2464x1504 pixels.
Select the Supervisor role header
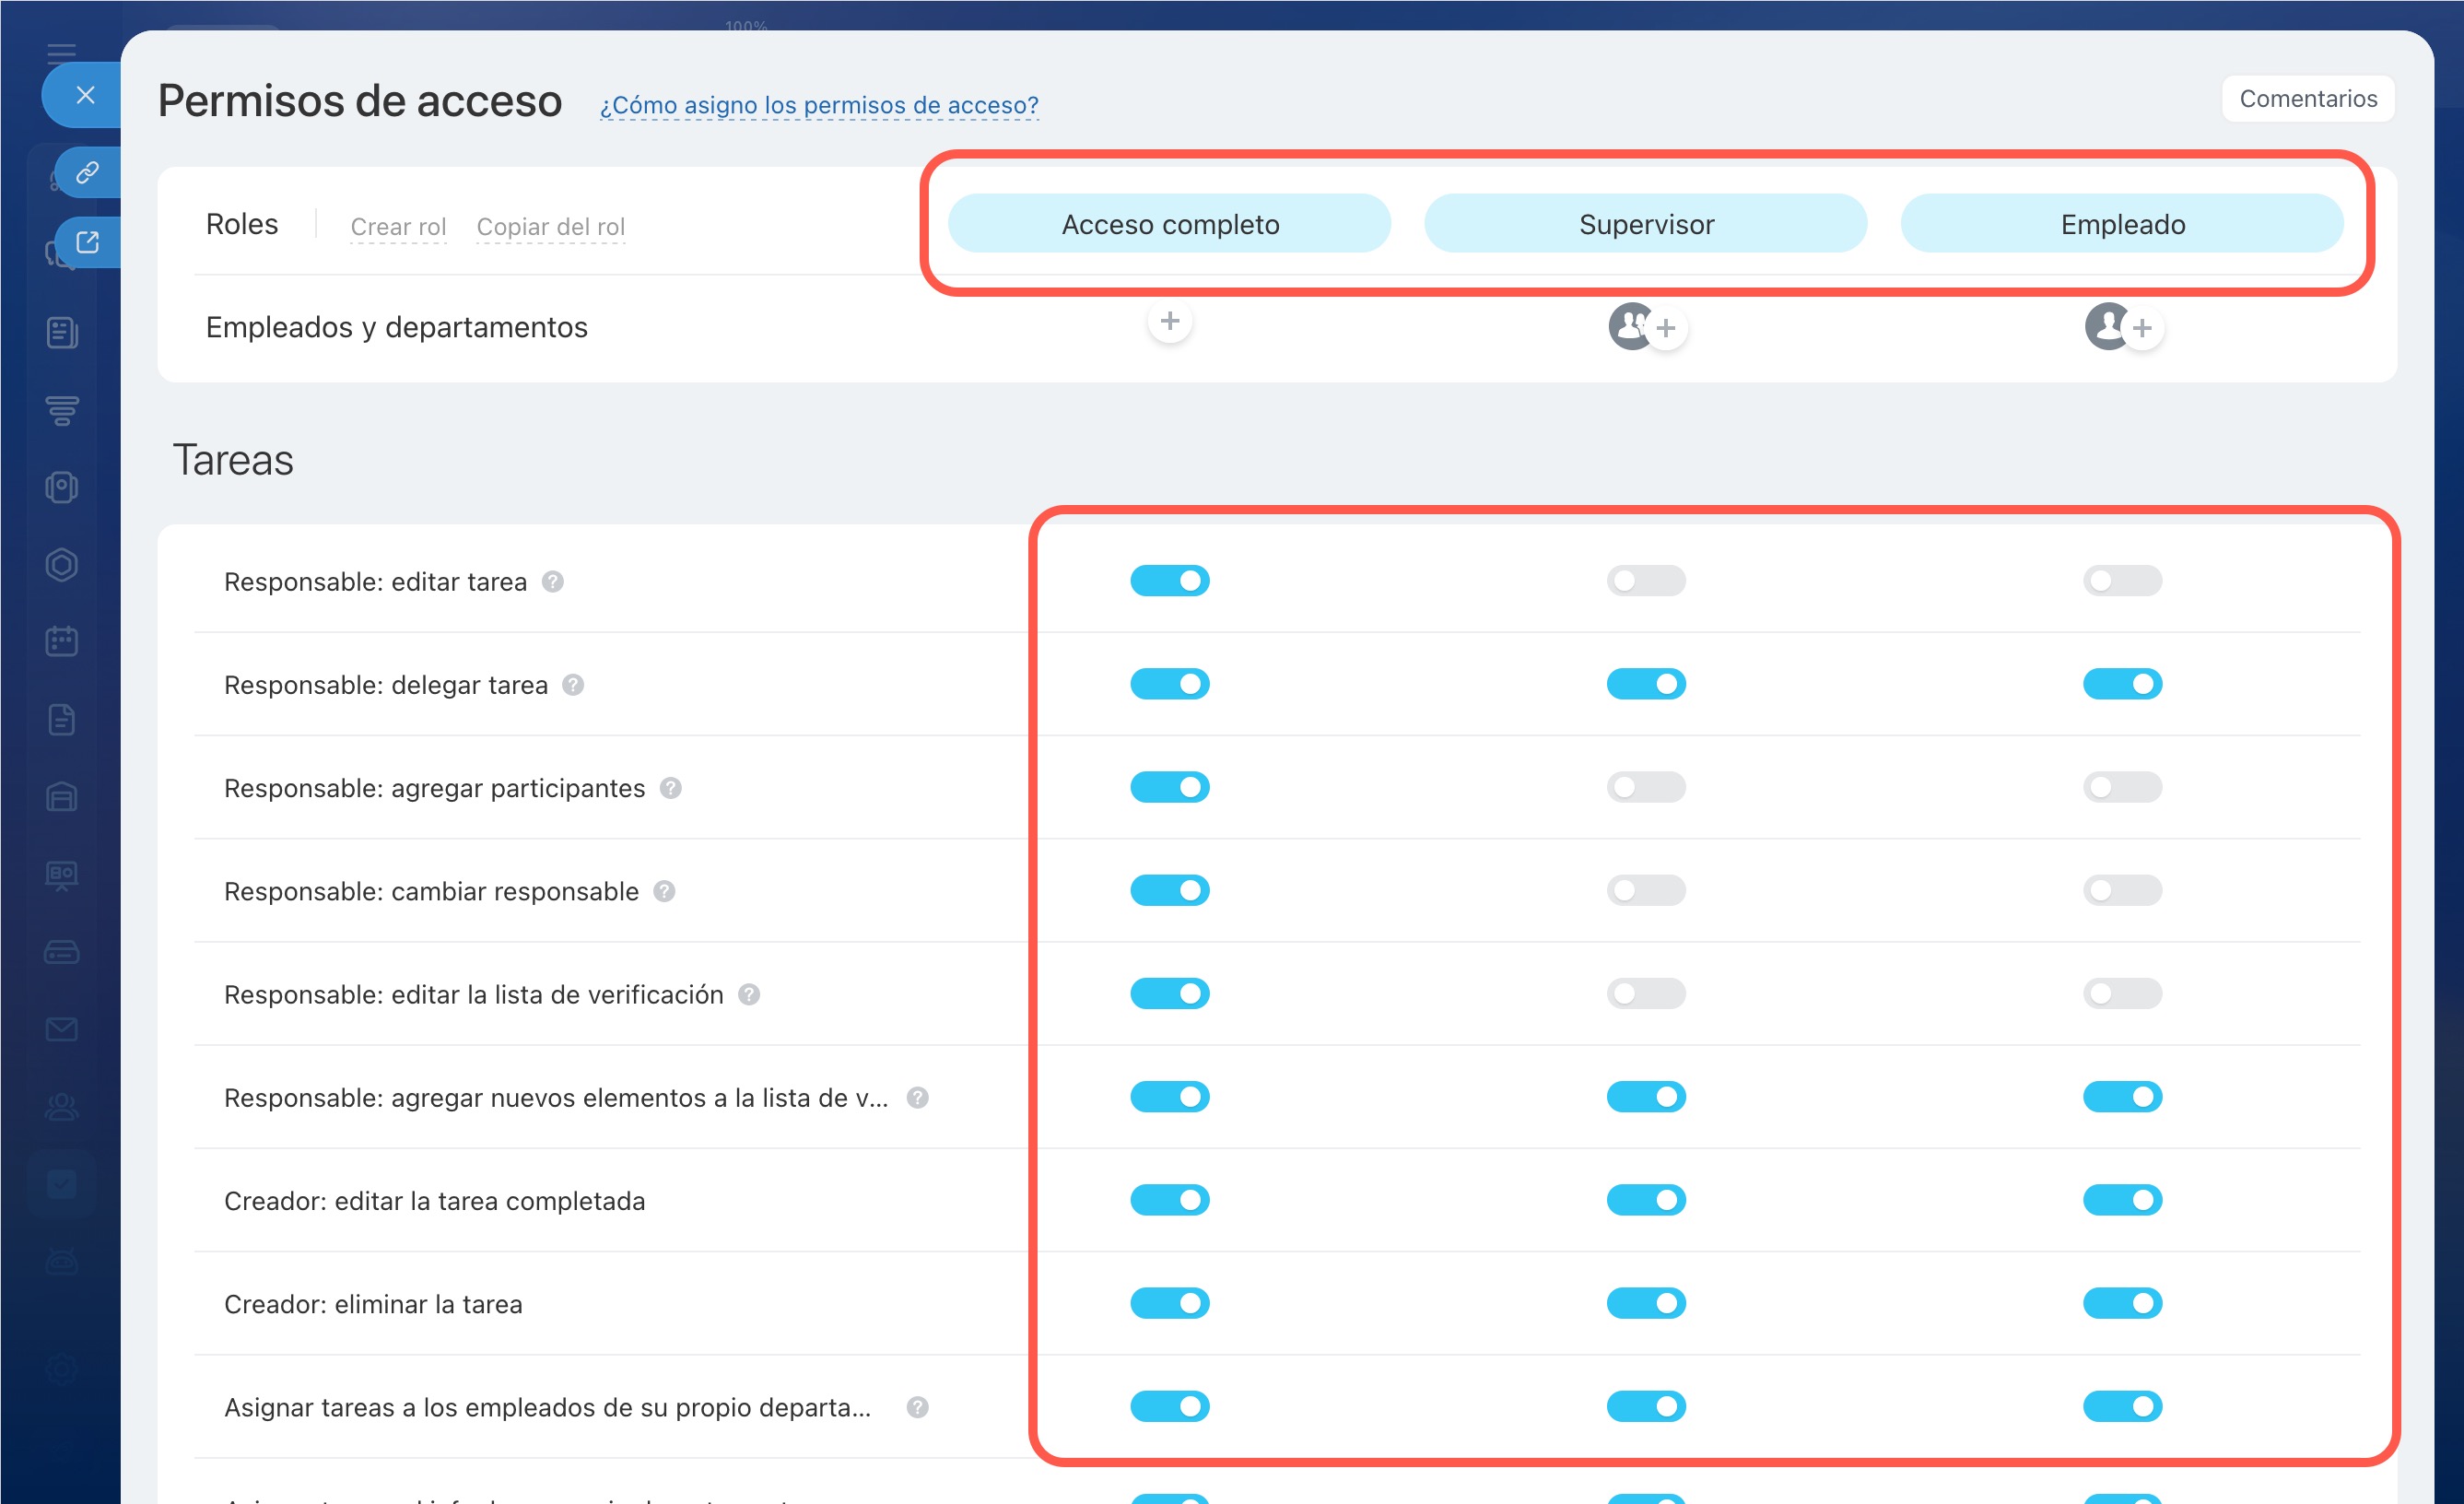pyautogui.click(x=1645, y=224)
